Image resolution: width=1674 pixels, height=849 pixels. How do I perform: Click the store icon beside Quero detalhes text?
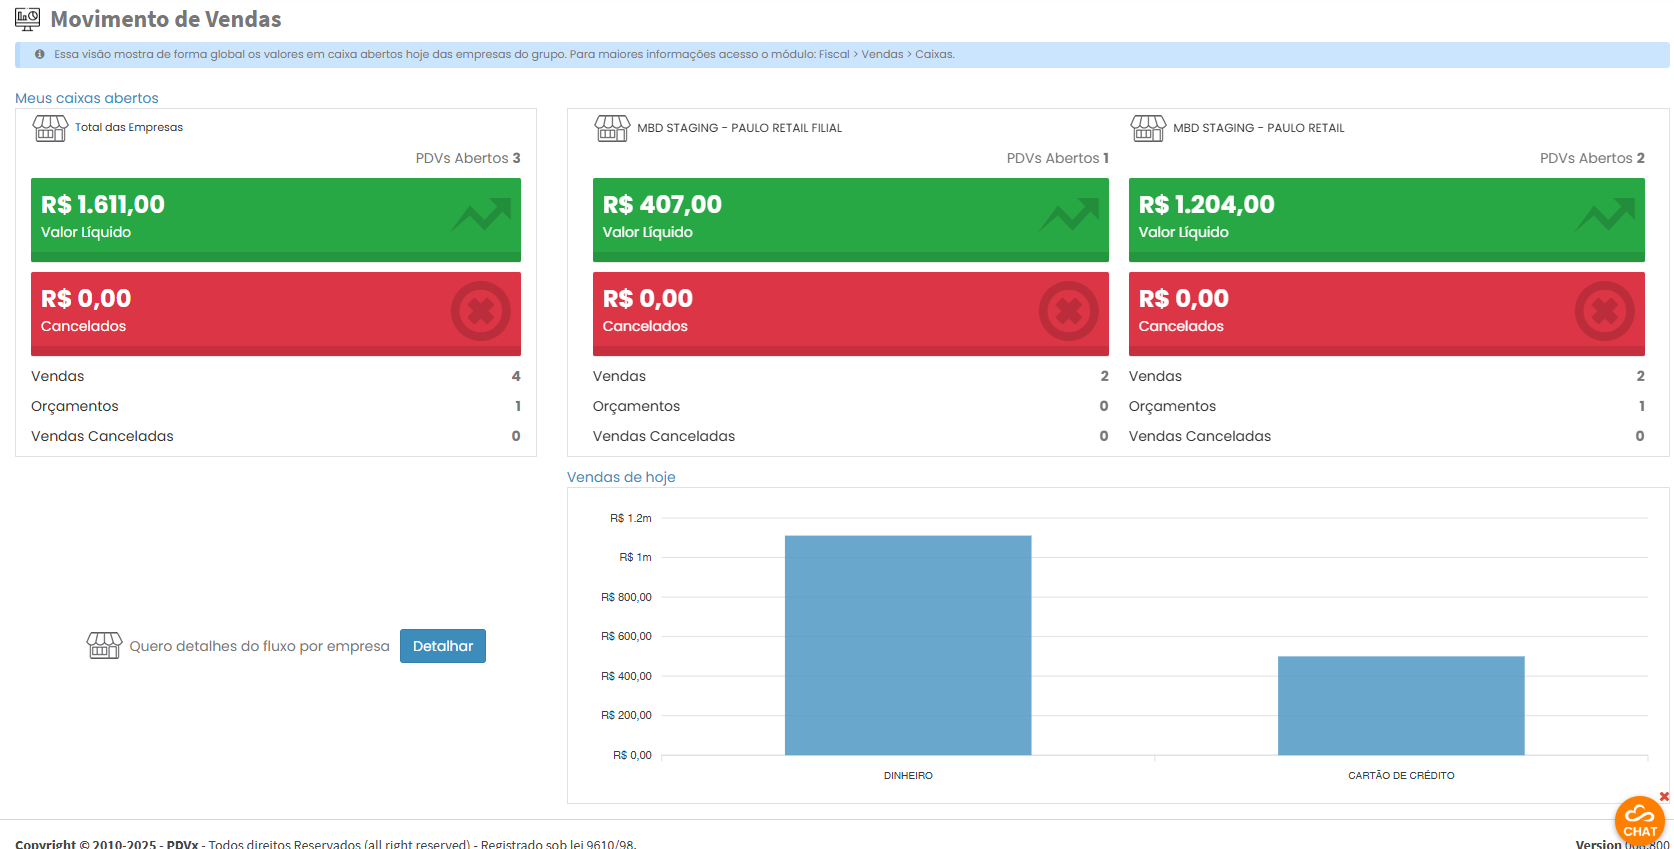[104, 646]
